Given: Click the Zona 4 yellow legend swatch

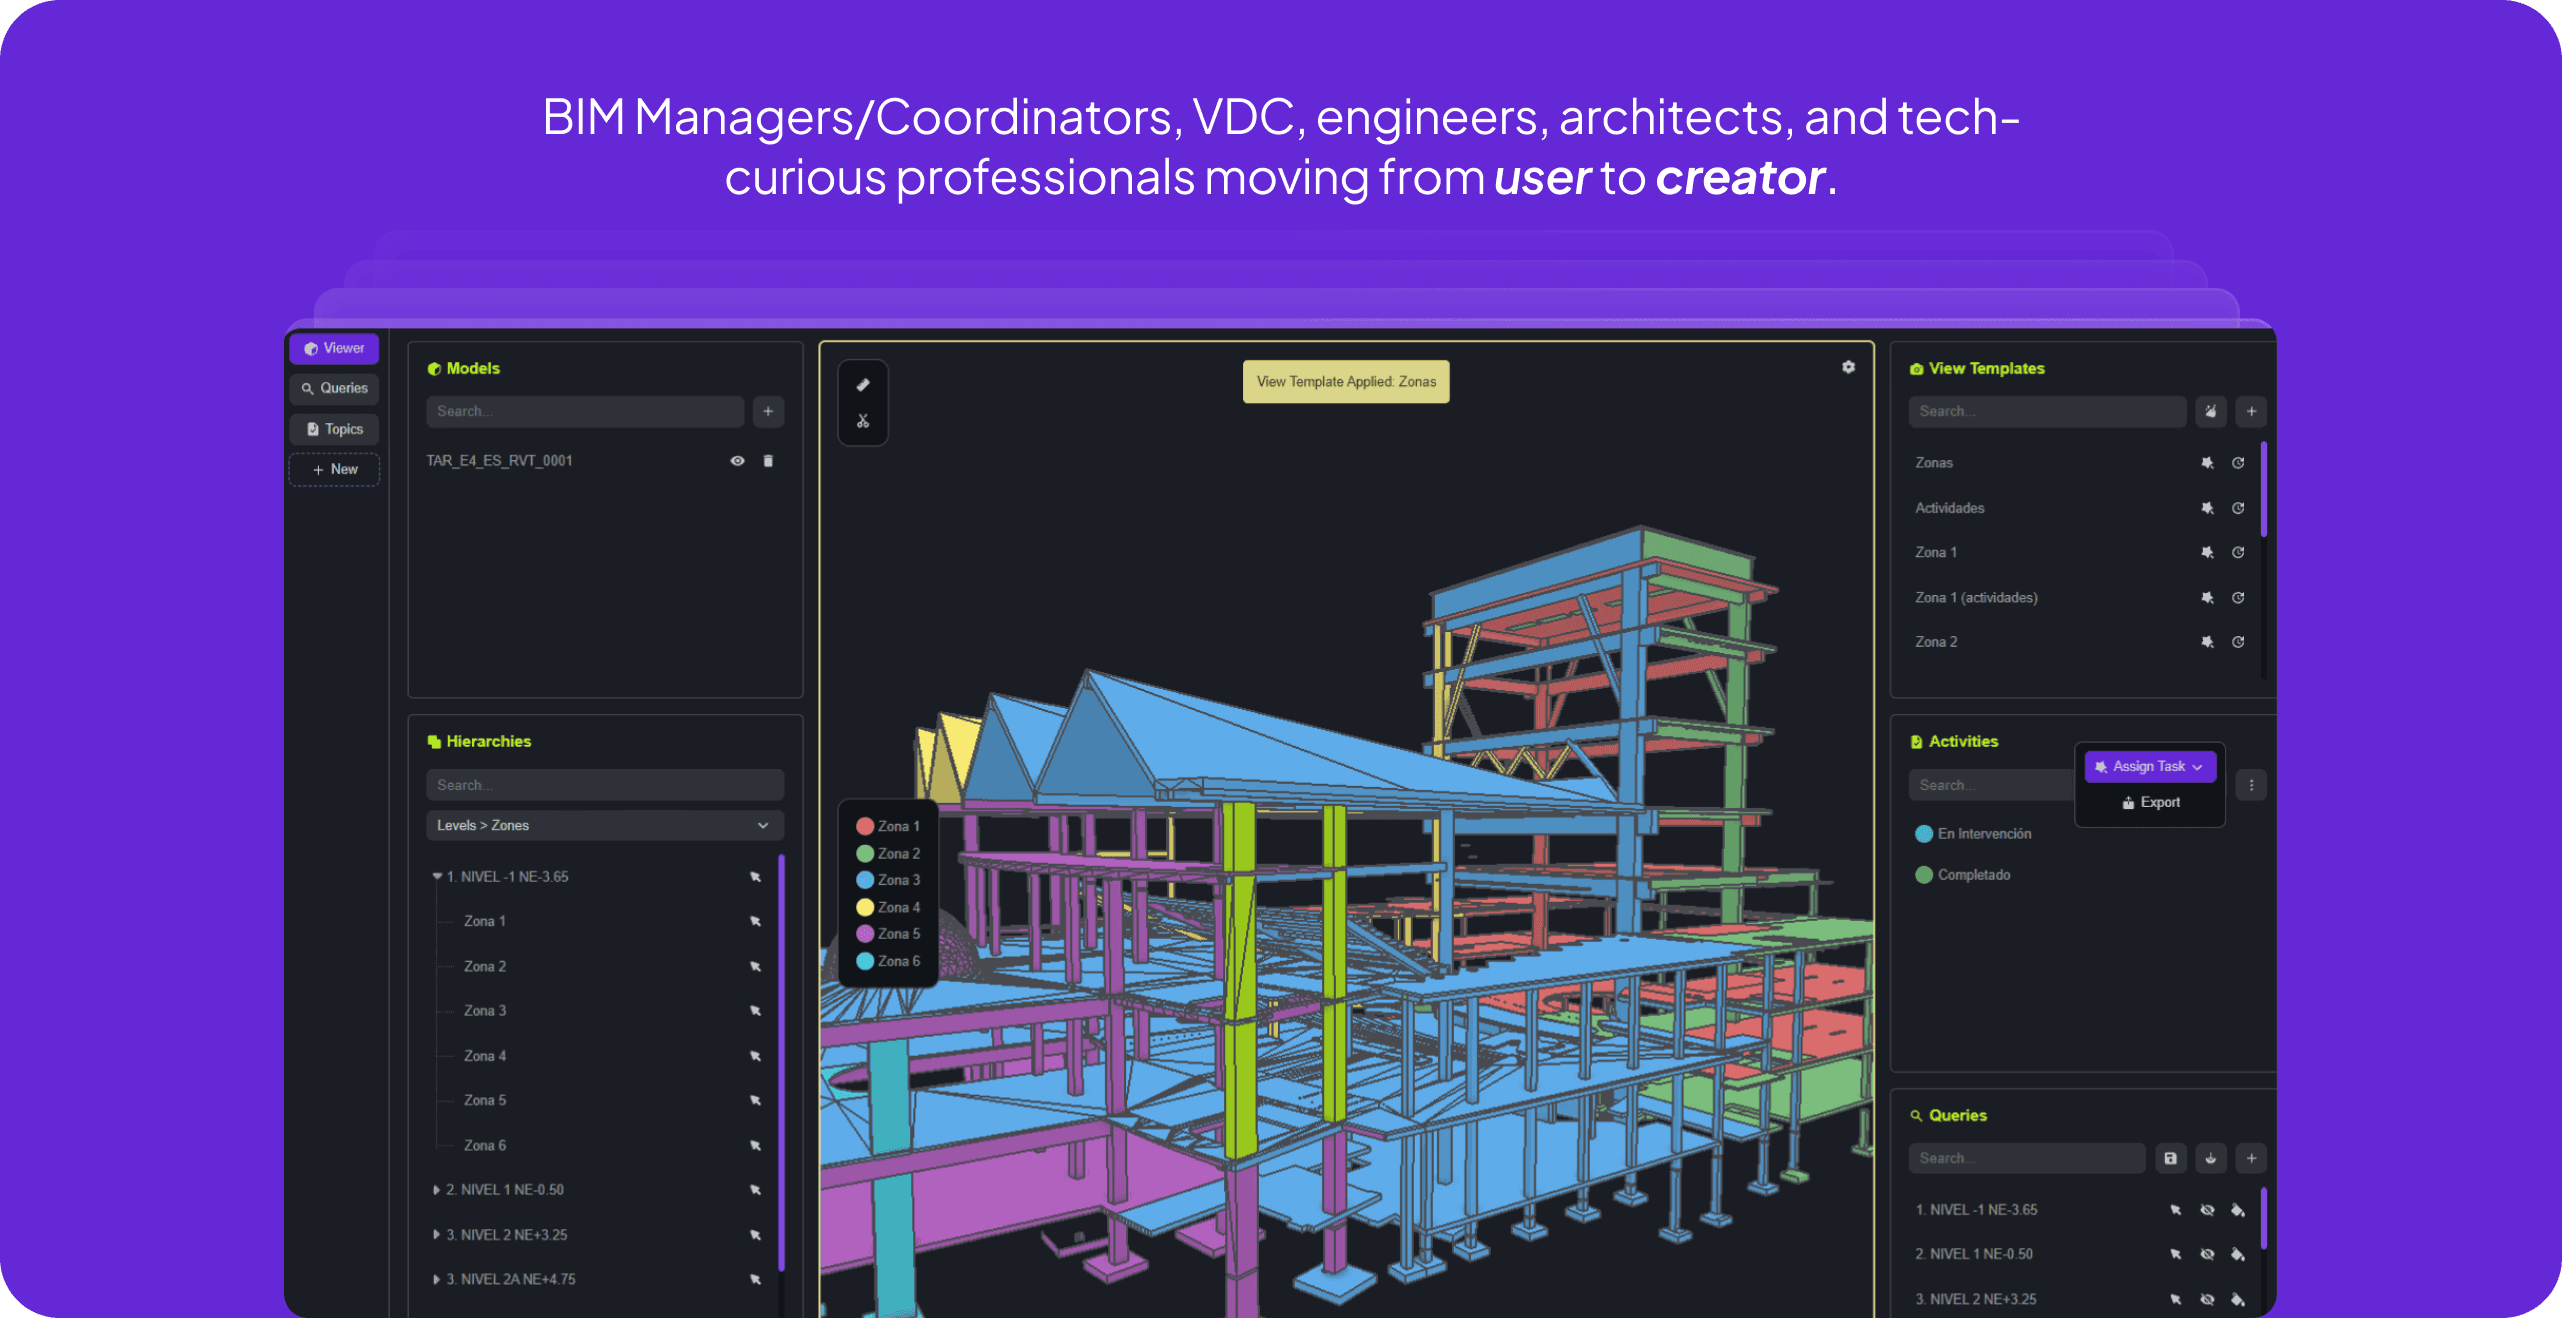Looking at the screenshot, I should [x=865, y=907].
